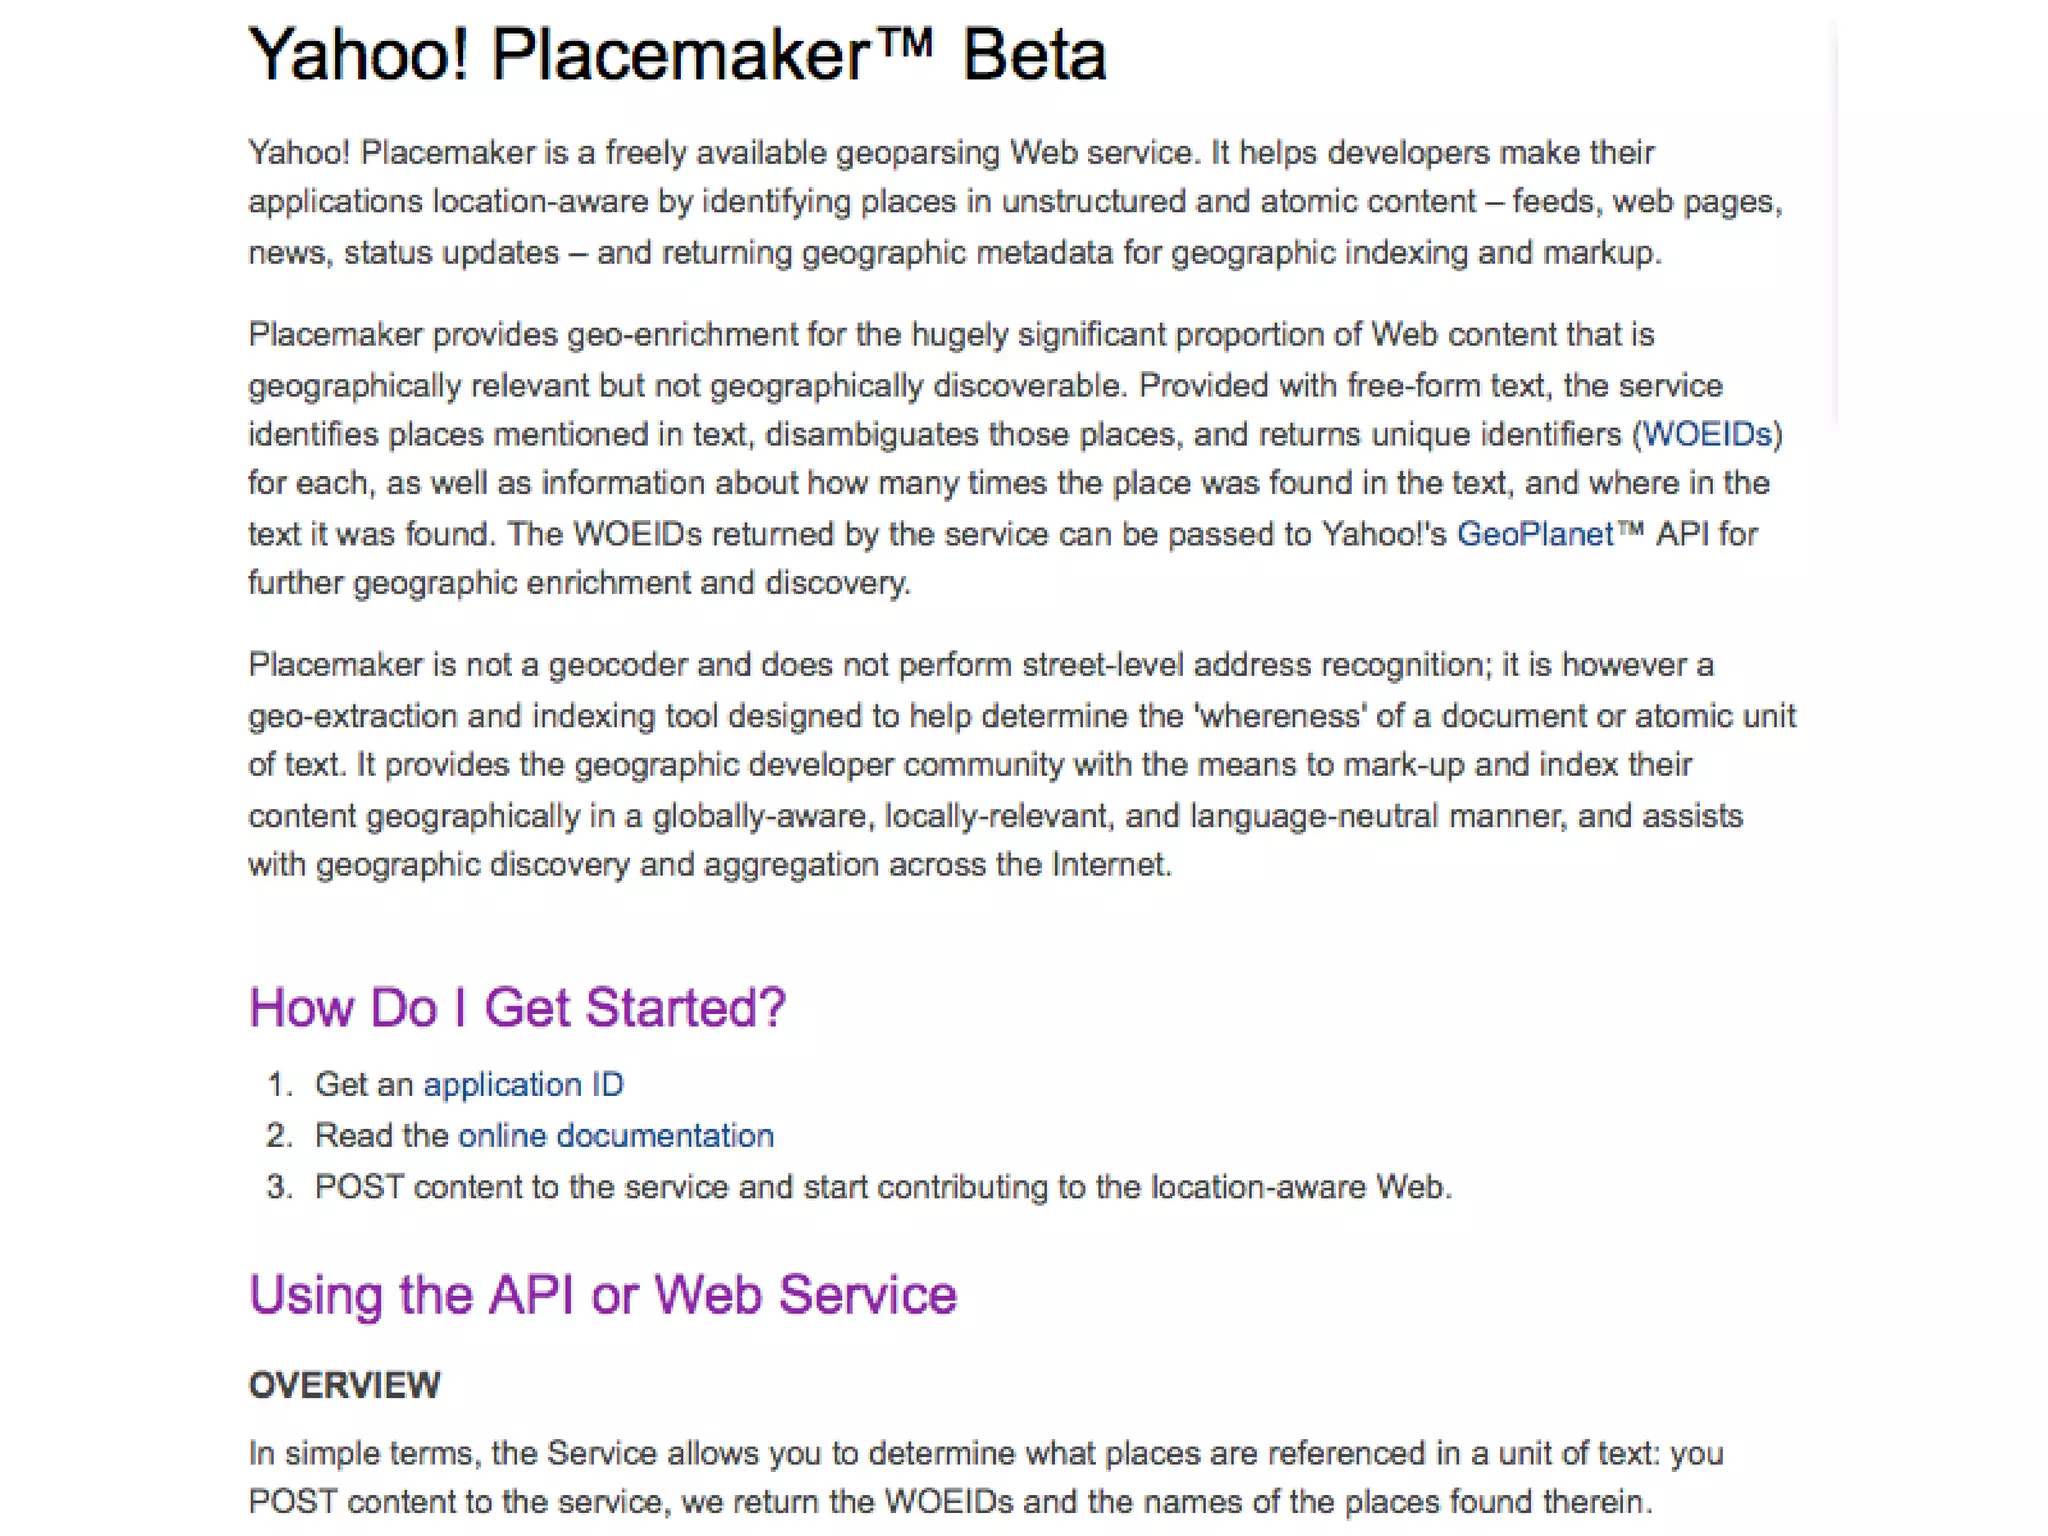Select the Using the API or Web Service heading
Viewport: 2048px width, 1536px height.
[602, 1294]
